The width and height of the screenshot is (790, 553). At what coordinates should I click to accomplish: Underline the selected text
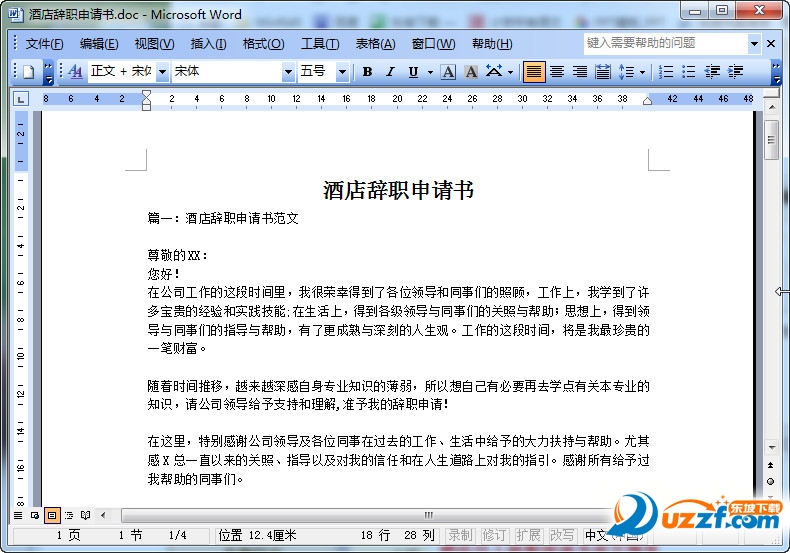(x=413, y=72)
